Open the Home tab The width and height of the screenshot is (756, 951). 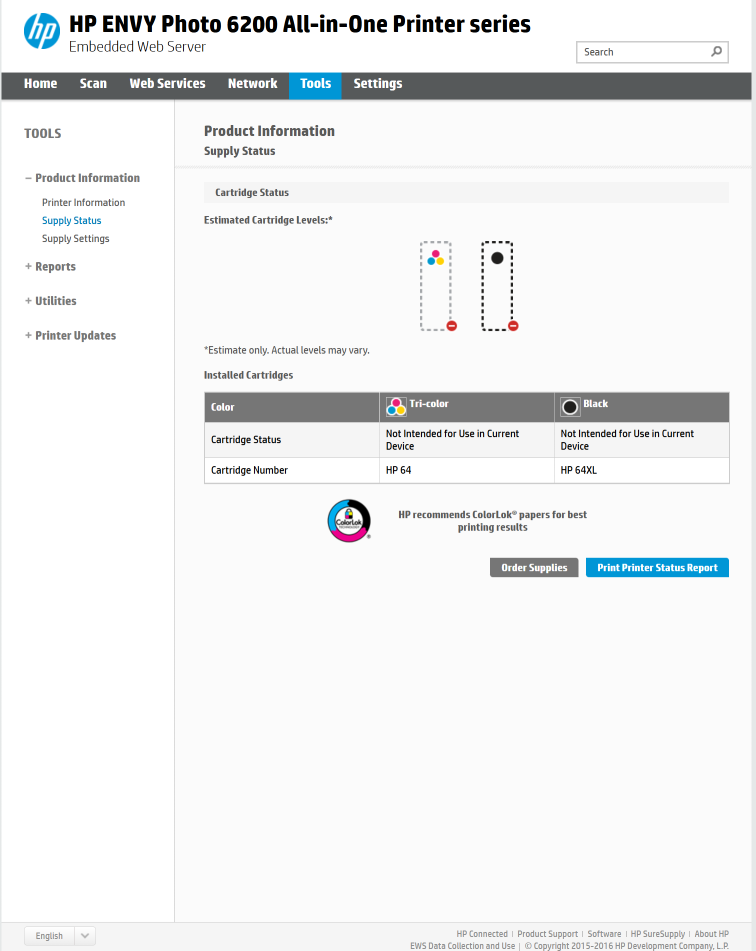[41, 84]
